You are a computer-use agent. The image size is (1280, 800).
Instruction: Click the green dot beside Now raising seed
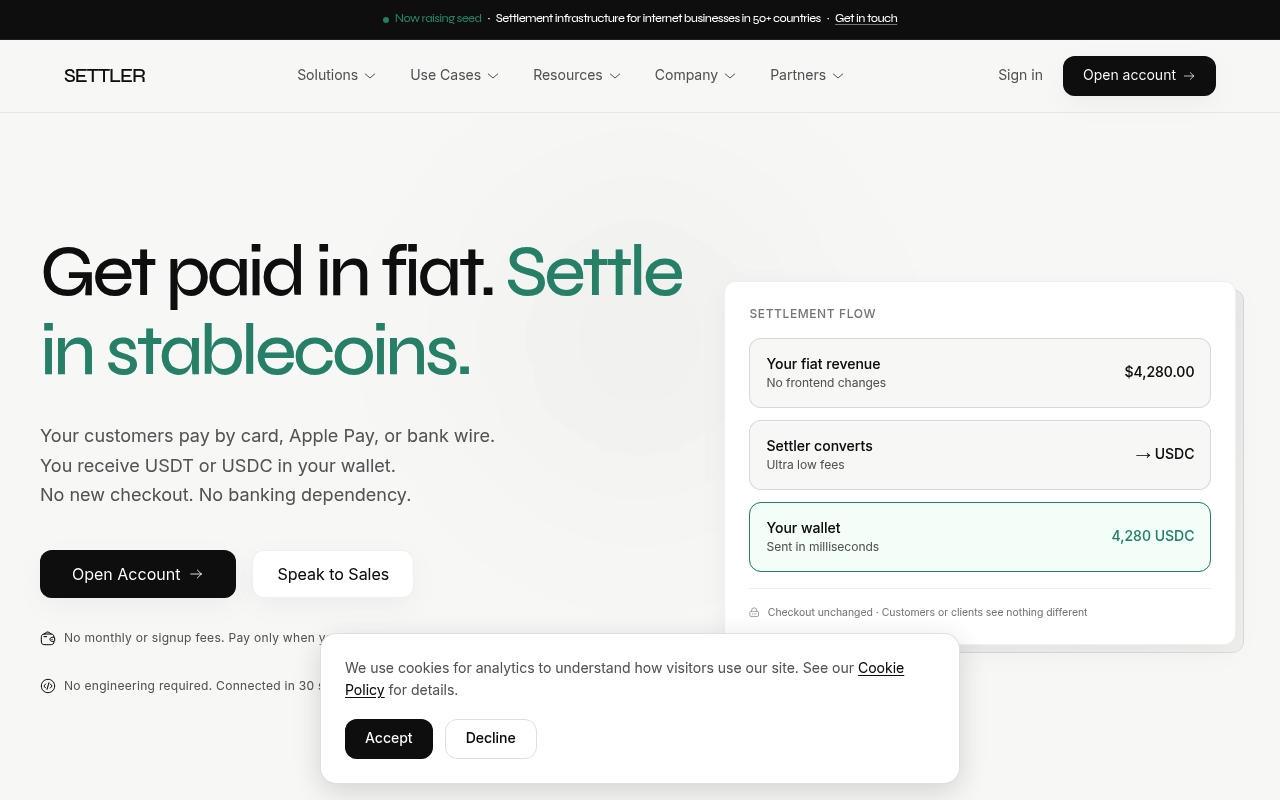pyautogui.click(x=386, y=19)
